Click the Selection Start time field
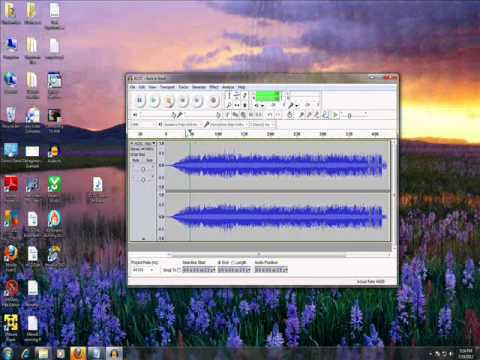 199,270
